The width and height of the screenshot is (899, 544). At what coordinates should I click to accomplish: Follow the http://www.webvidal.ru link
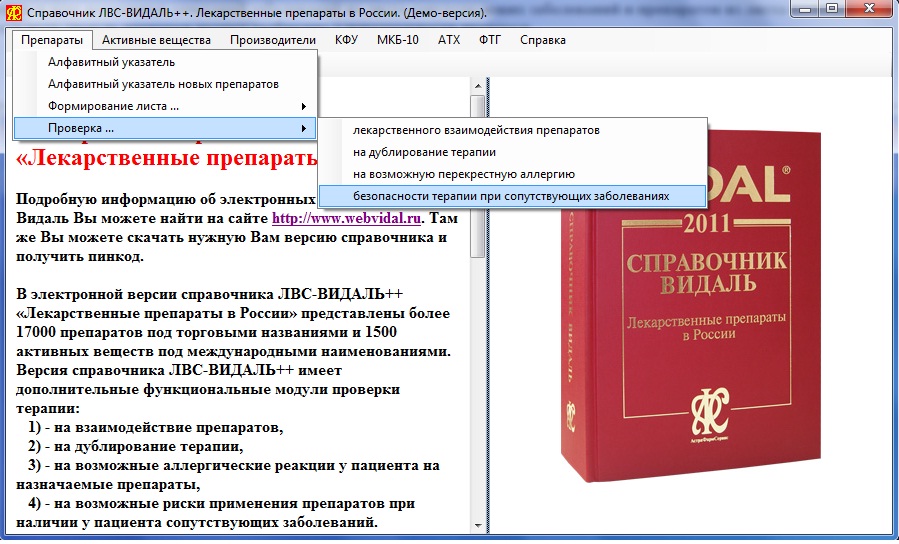pos(346,218)
